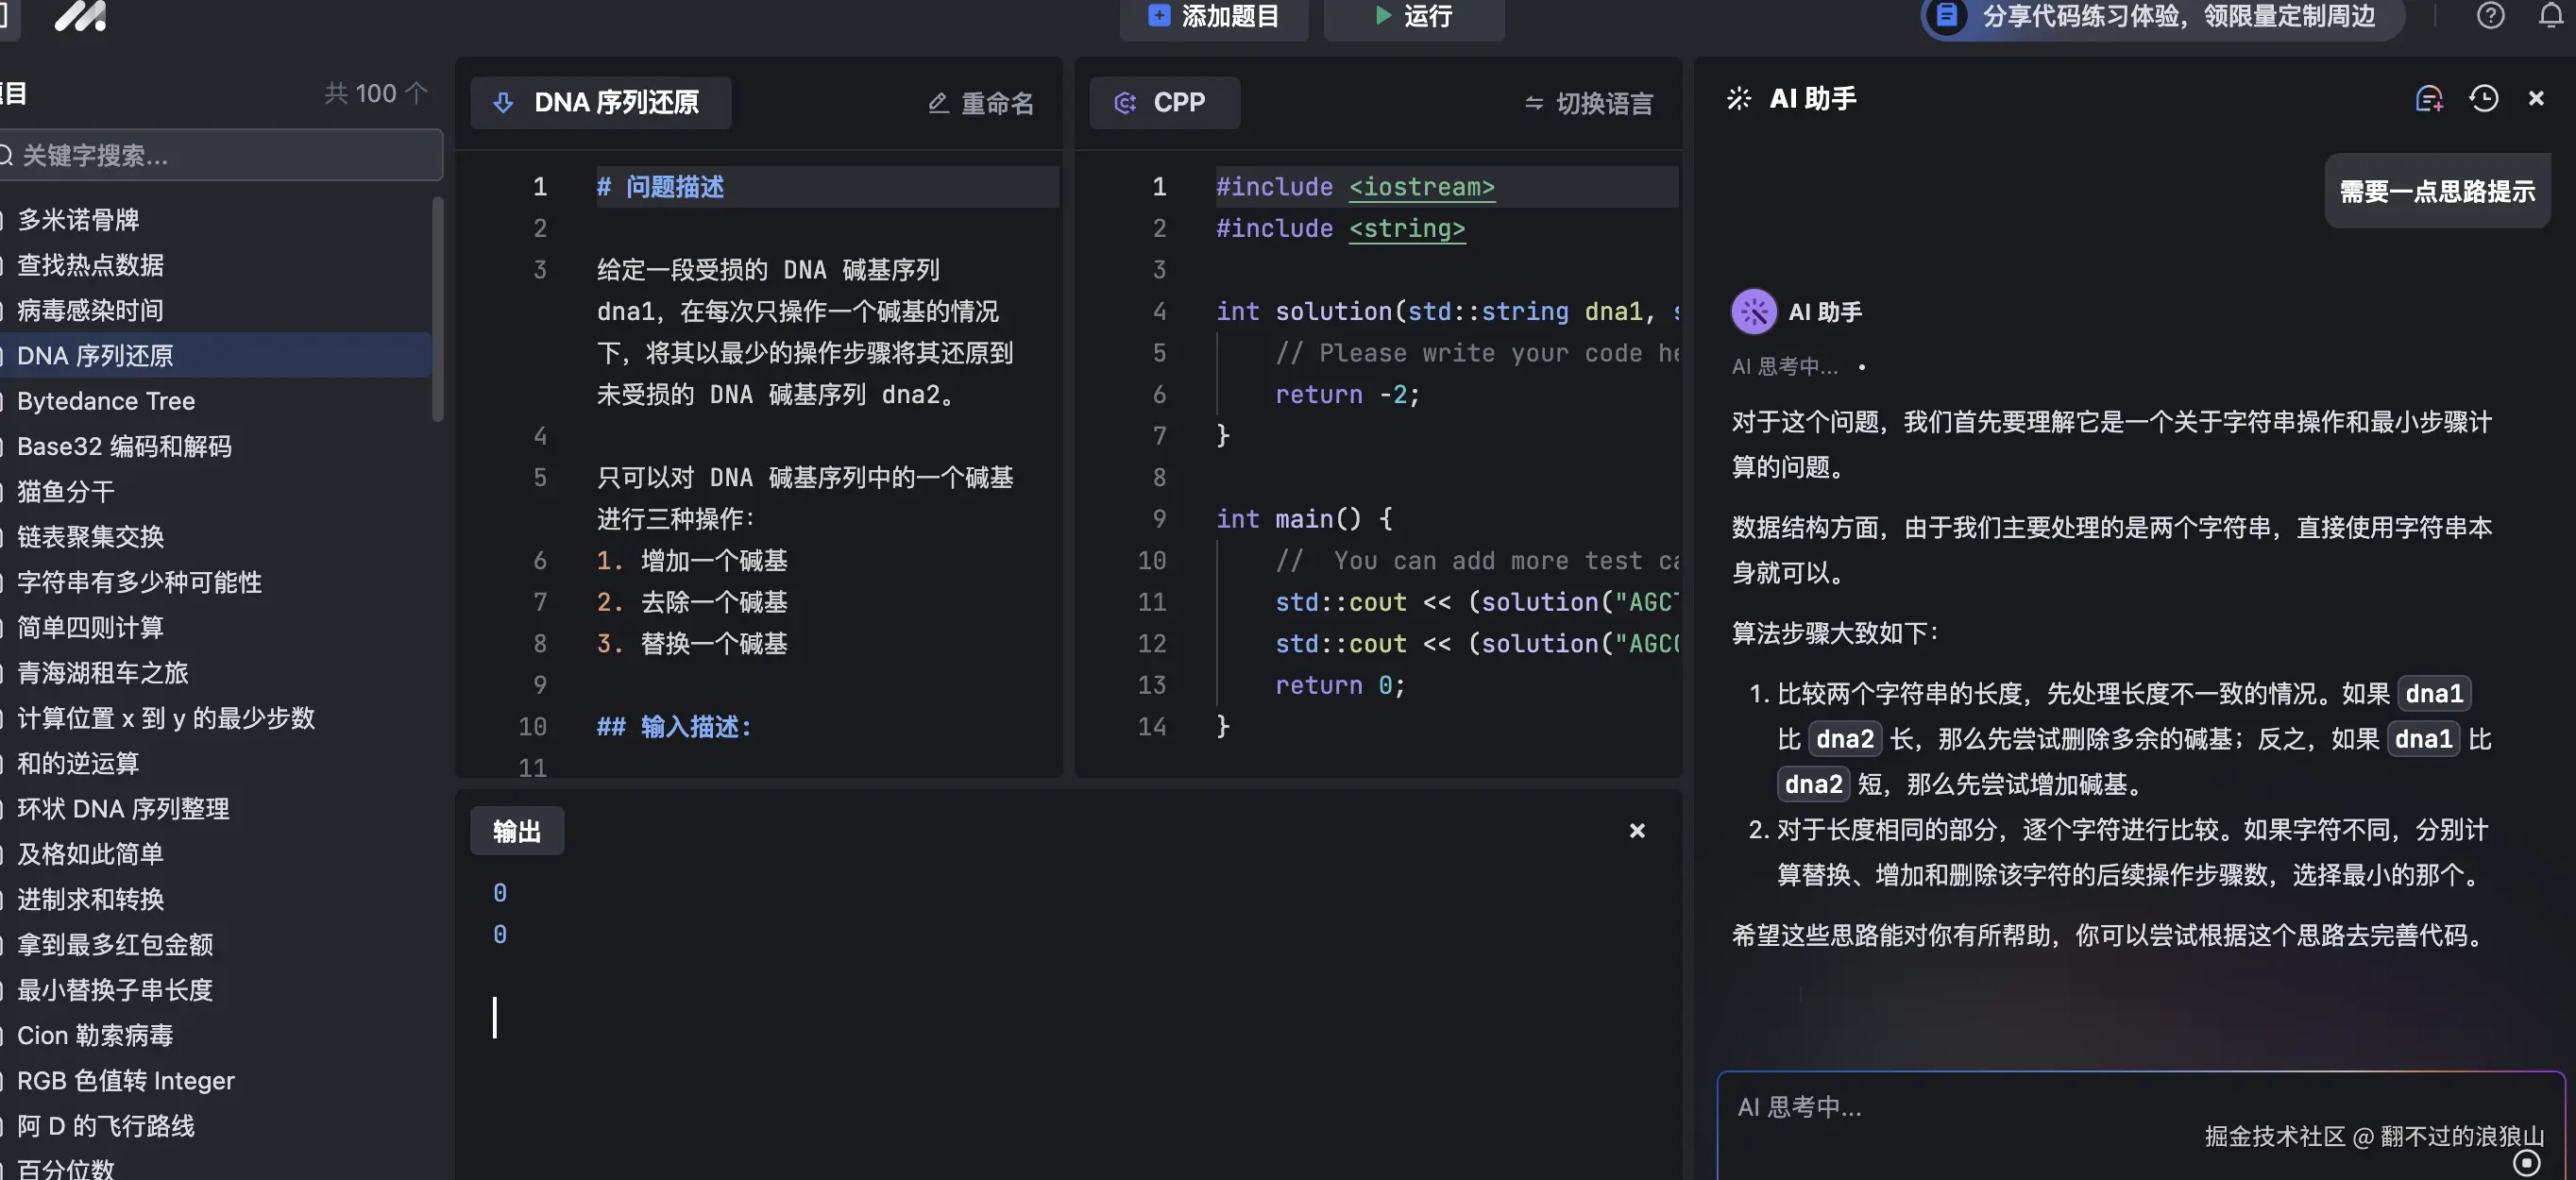
Task: Click the 重命名 pencil icon
Action: 937,103
